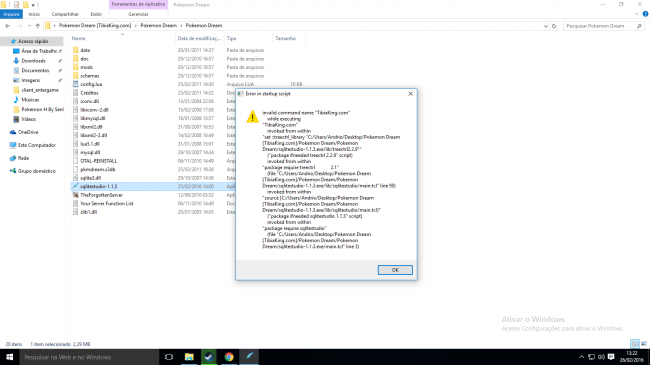This screenshot has height=365, width=650.
Task: Click the taskbar search box
Action: tap(89, 357)
